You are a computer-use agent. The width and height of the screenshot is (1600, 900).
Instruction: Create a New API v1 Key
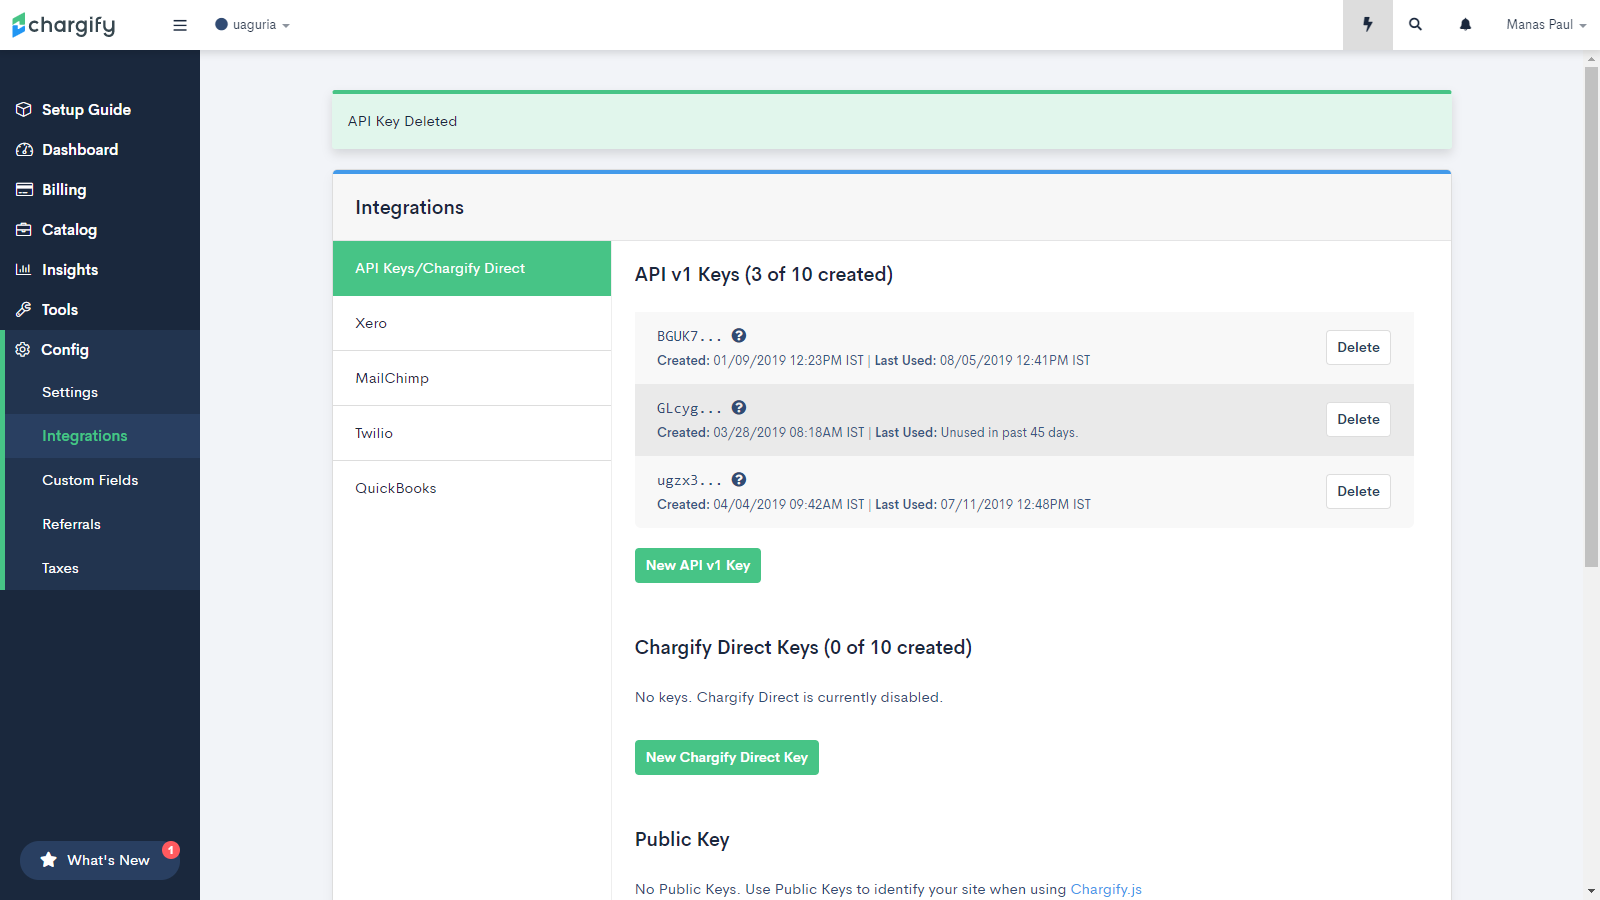(x=698, y=566)
